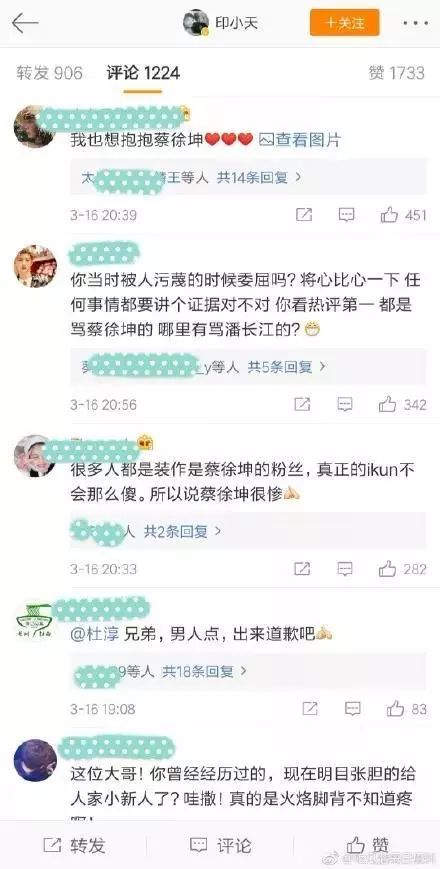The height and width of the screenshot is (869, 440).
Task: Open 查看图片 in the first comment
Action: tap(300, 140)
